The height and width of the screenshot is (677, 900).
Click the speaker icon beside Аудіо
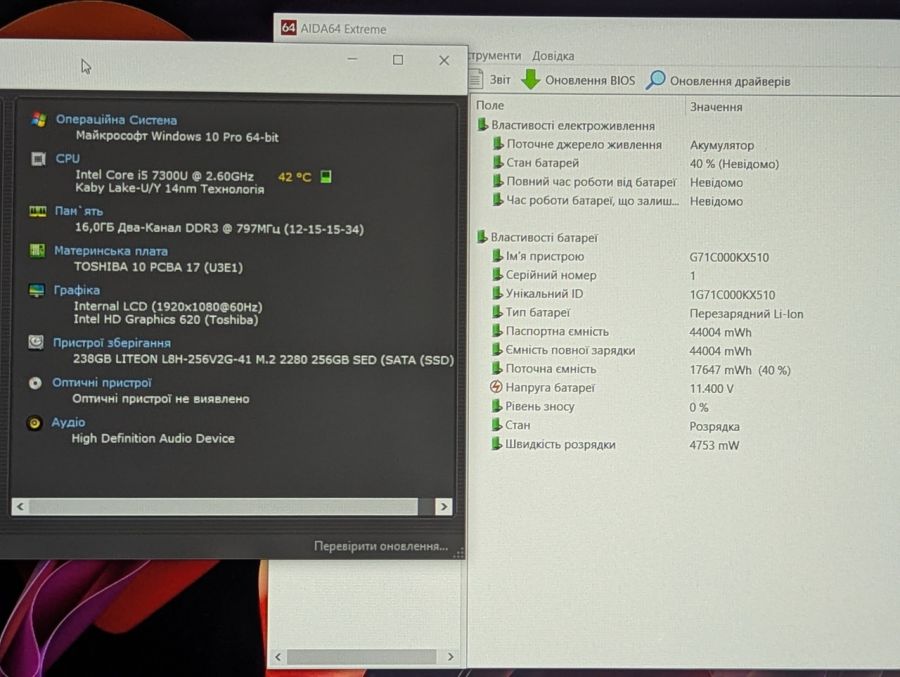(x=34, y=423)
